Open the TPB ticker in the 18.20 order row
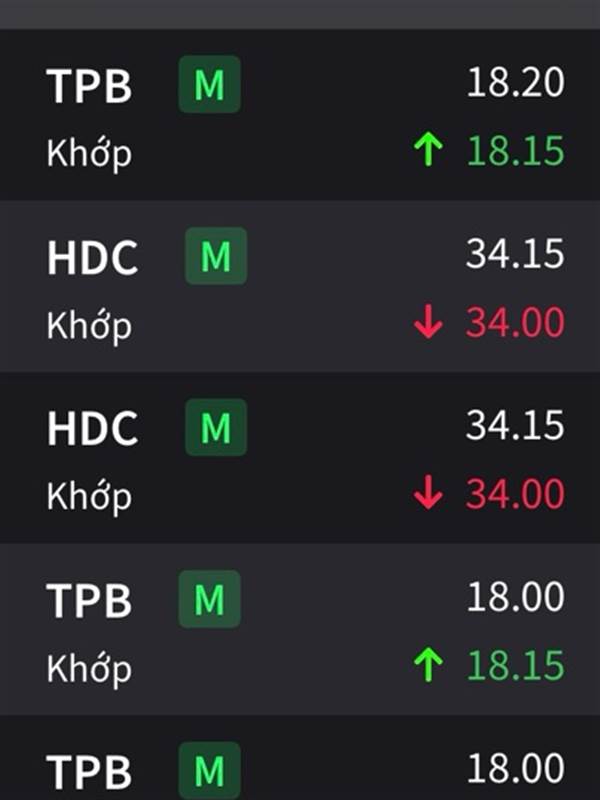The height and width of the screenshot is (800, 600). tap(89, 87)
